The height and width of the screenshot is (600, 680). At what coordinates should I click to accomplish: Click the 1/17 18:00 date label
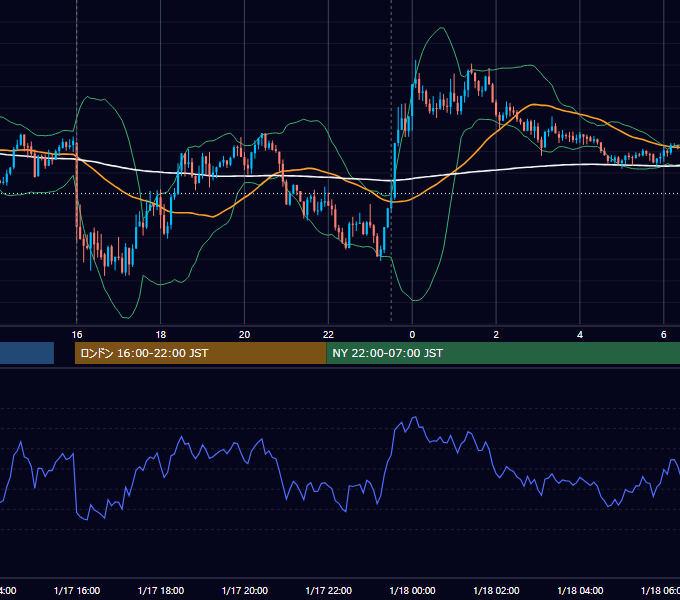click(x=161, y=590)
